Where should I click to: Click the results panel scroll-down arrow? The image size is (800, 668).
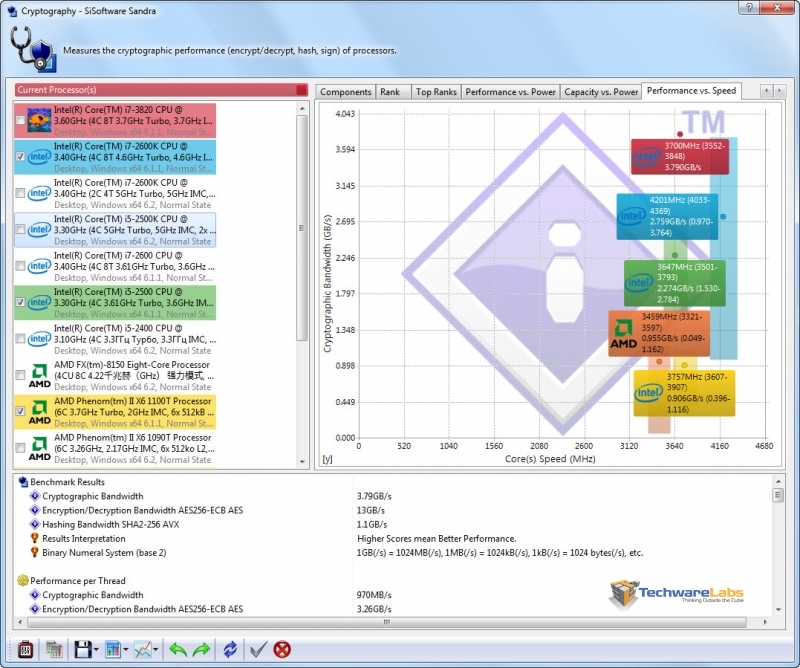pyautogui.click(x=778, y=609)
